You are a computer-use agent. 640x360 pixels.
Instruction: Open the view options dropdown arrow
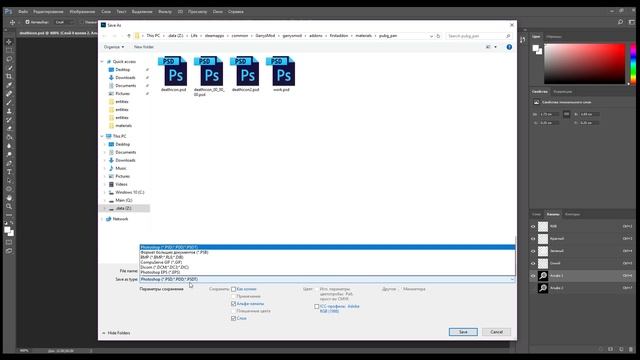tap(496, 47)
